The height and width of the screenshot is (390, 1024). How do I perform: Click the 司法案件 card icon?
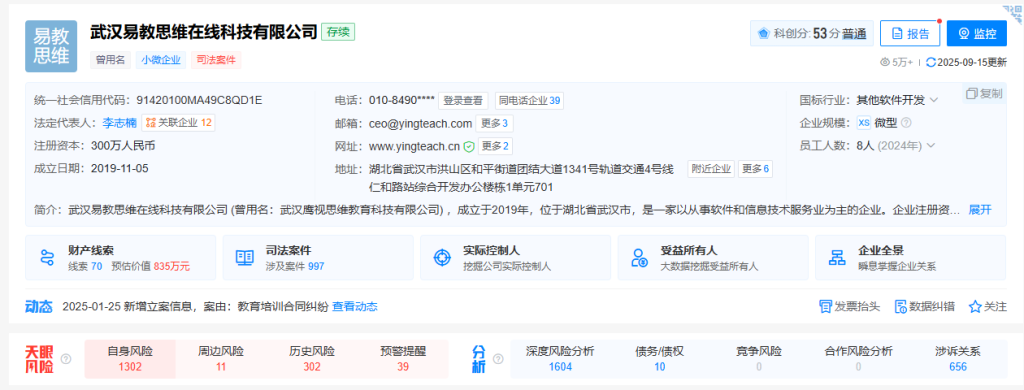pos(245,257)
